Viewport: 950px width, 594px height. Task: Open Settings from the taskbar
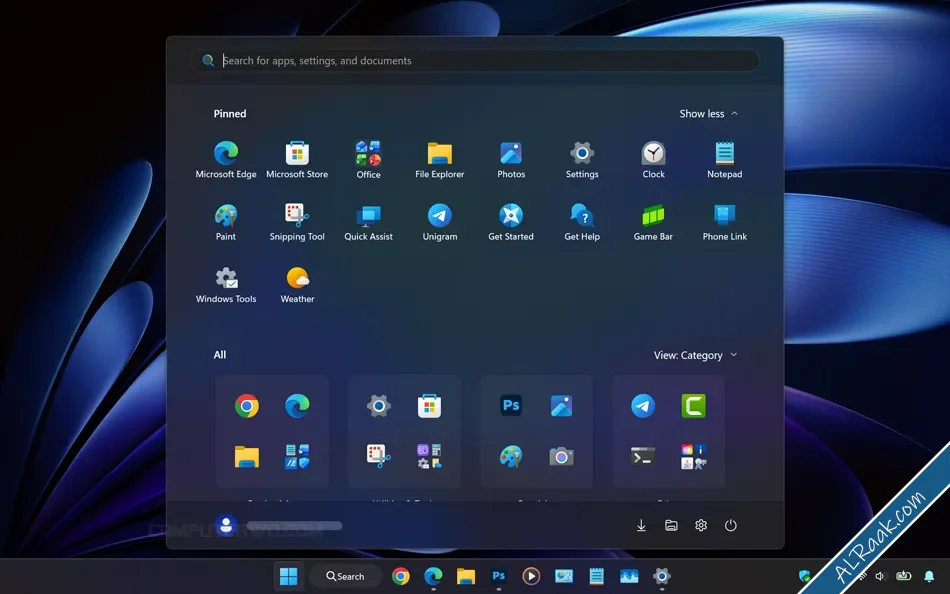pyautogui.click(x=662, y=576)
